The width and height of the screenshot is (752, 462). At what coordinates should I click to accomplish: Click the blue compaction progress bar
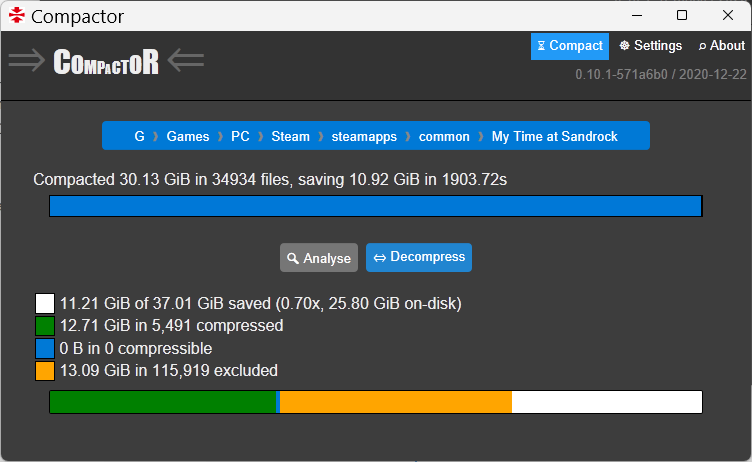pos(375,206)
